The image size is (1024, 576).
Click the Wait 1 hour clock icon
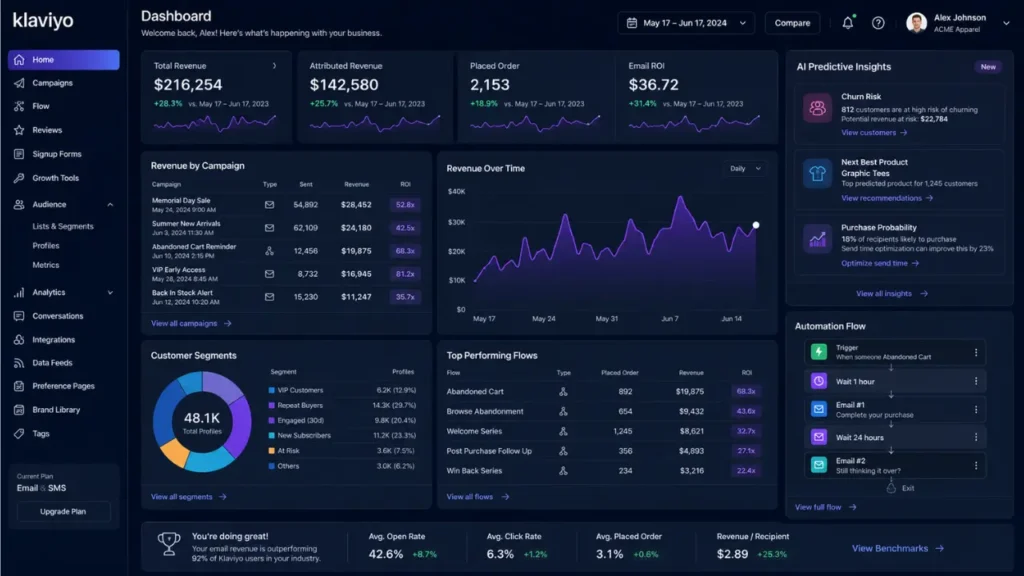tap(818, 381)
